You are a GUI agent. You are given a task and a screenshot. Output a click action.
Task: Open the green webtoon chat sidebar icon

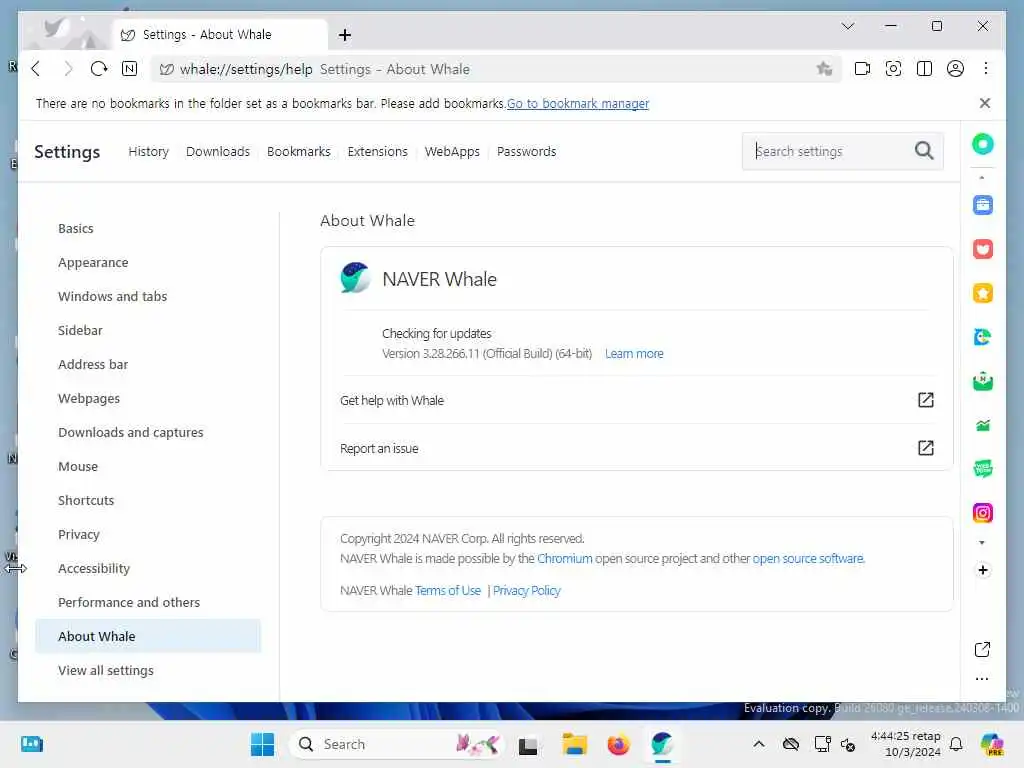coord(982,468)
